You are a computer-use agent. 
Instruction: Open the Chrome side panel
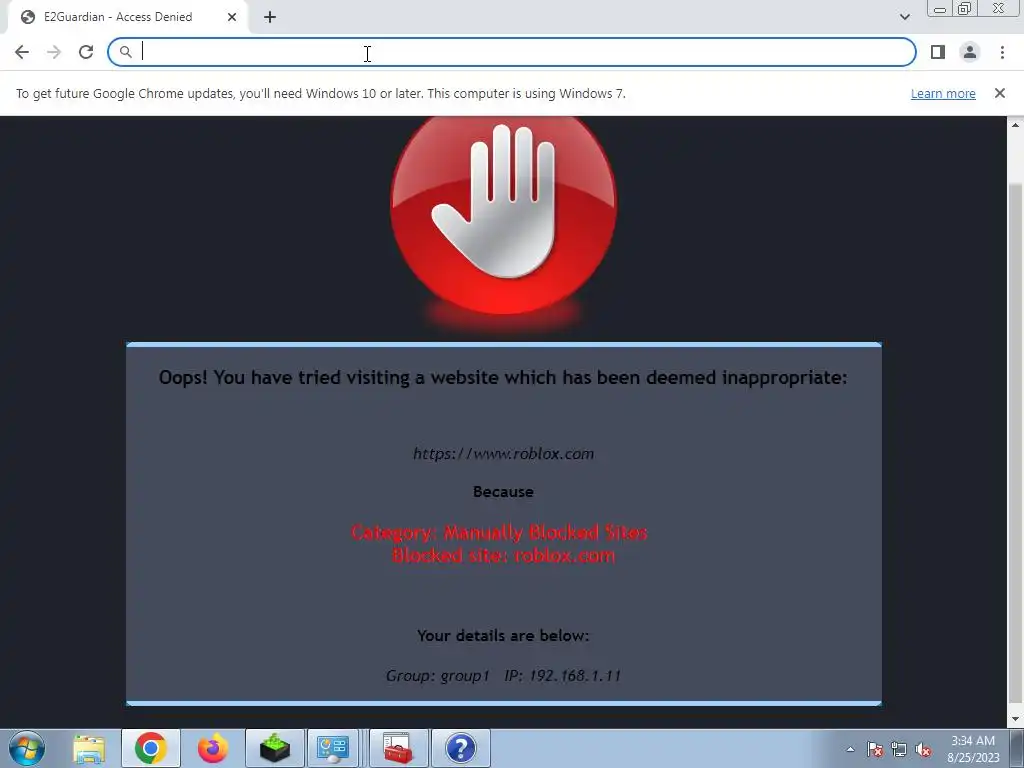(938, 52)
